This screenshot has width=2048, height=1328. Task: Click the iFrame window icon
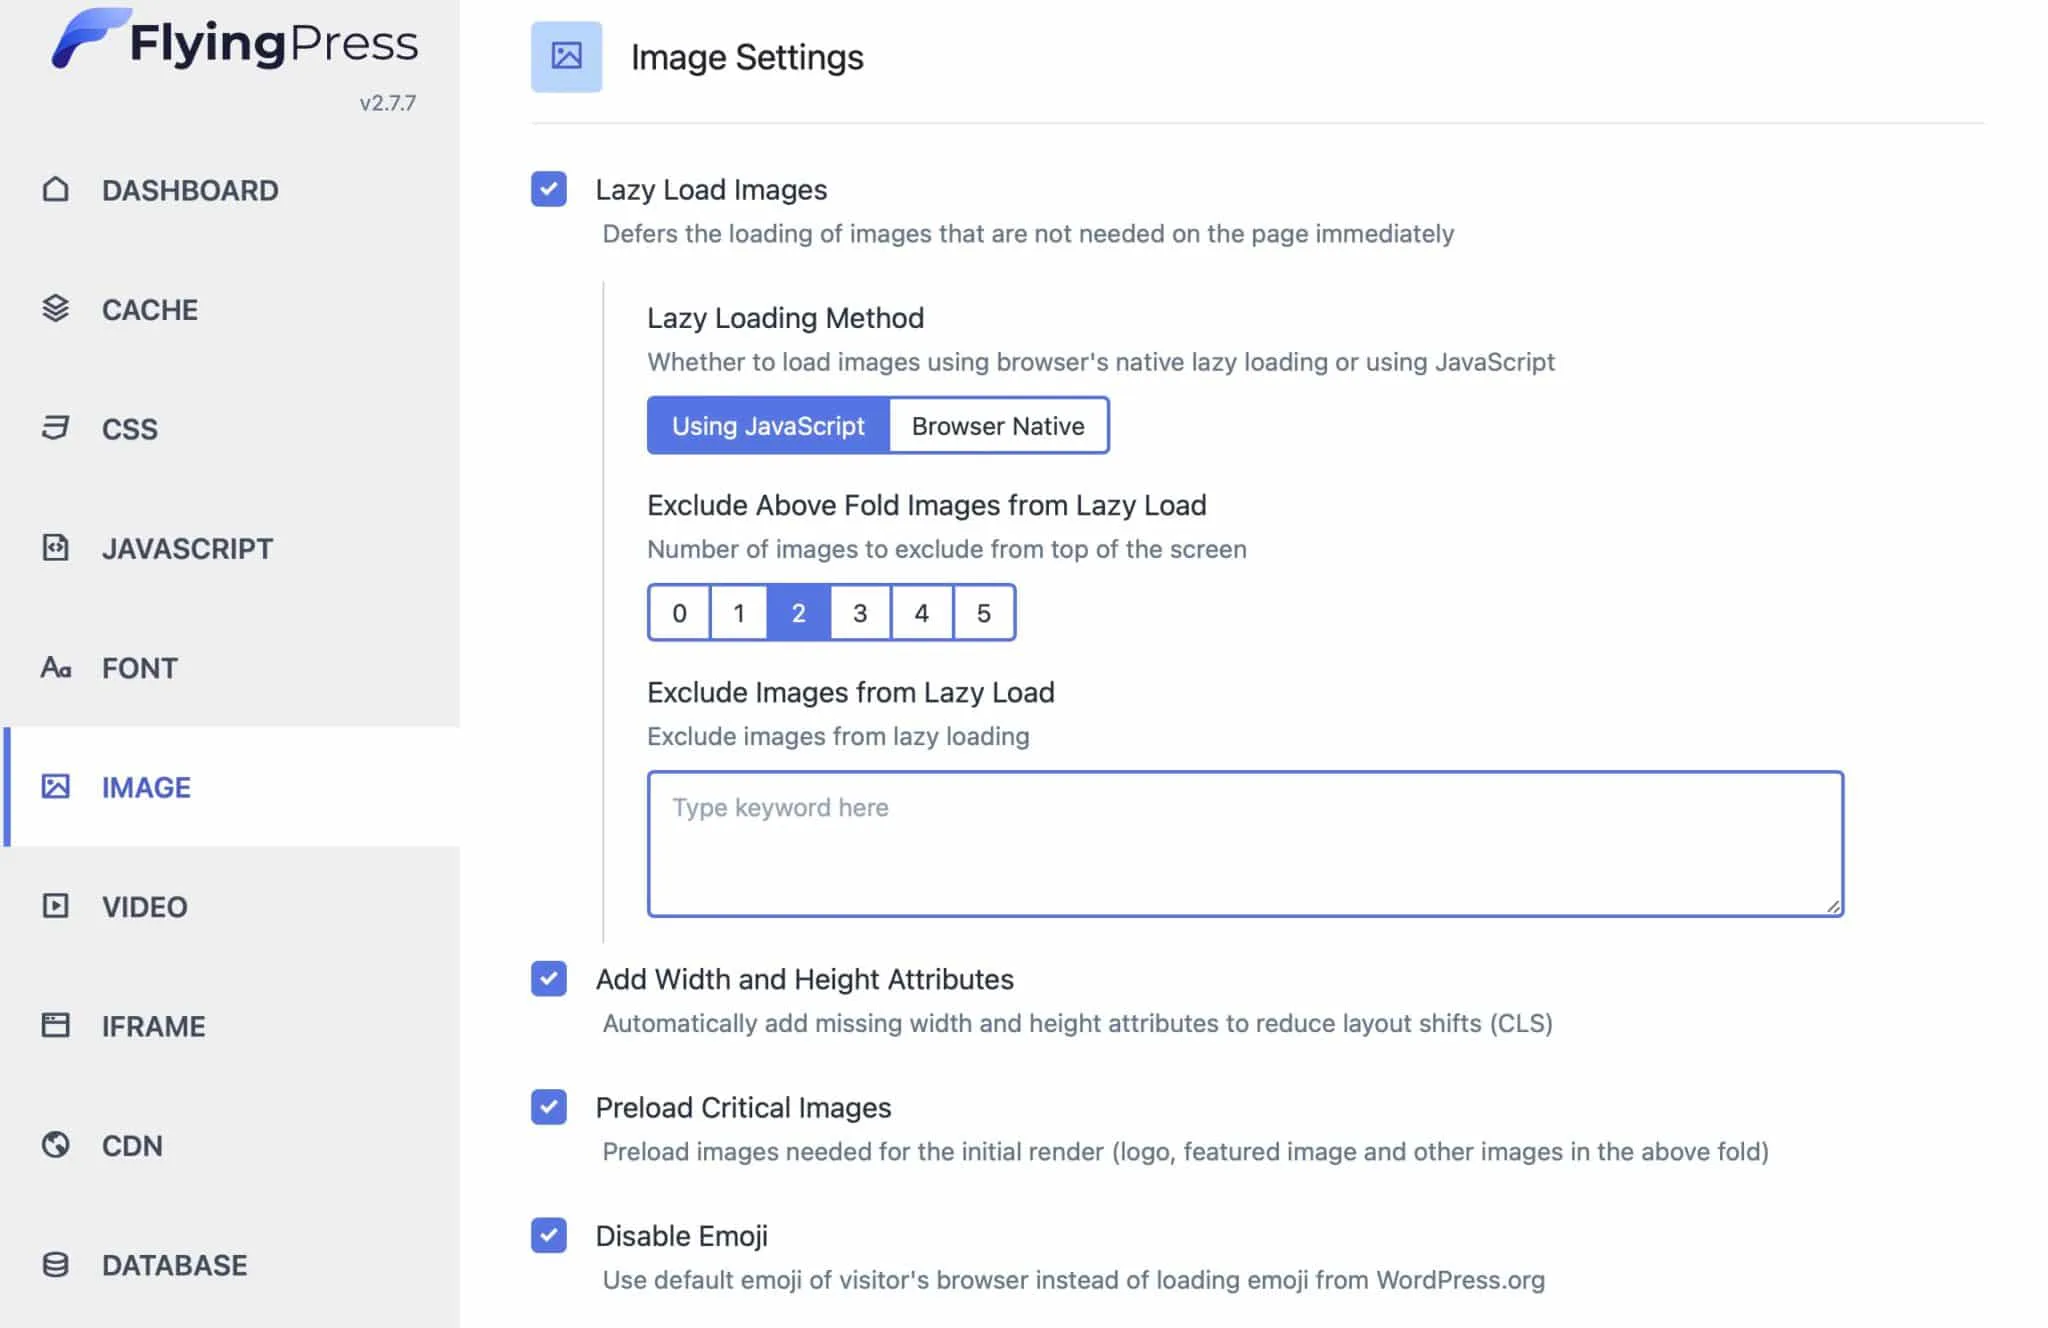[56, 1025]
